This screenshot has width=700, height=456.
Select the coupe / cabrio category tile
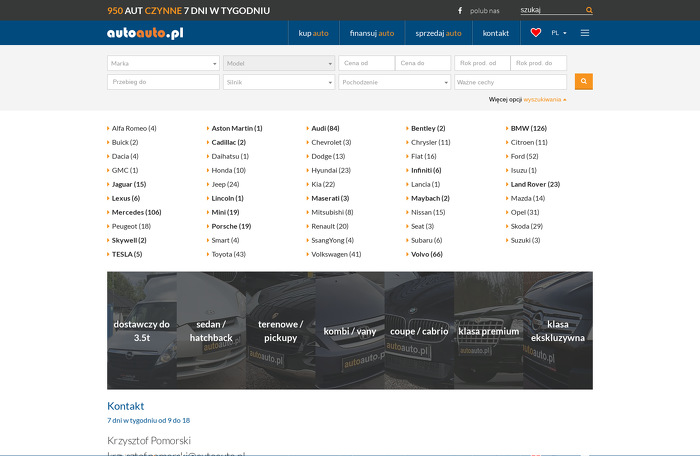(419, 330)
